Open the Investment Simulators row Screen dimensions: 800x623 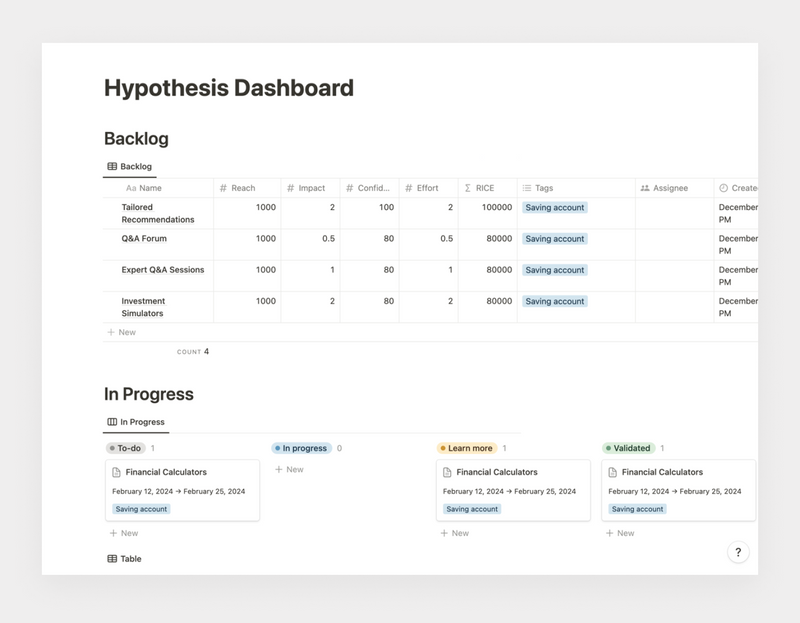tap(143, 307)
